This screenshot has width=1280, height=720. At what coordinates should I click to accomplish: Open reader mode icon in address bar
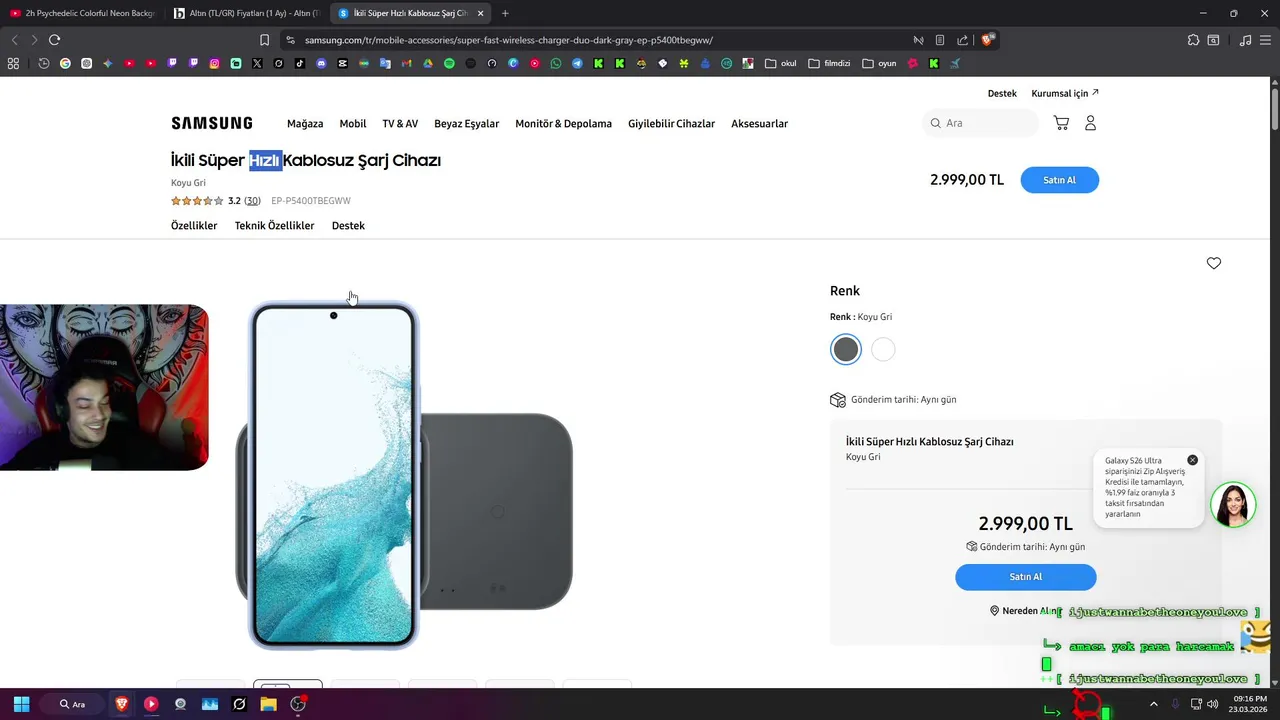pos(940,40)
